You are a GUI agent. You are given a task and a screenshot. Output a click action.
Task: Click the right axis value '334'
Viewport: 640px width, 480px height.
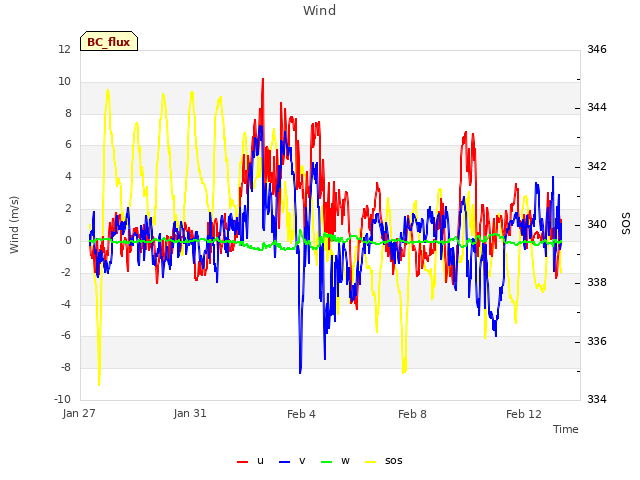click(x=597, y=399)
